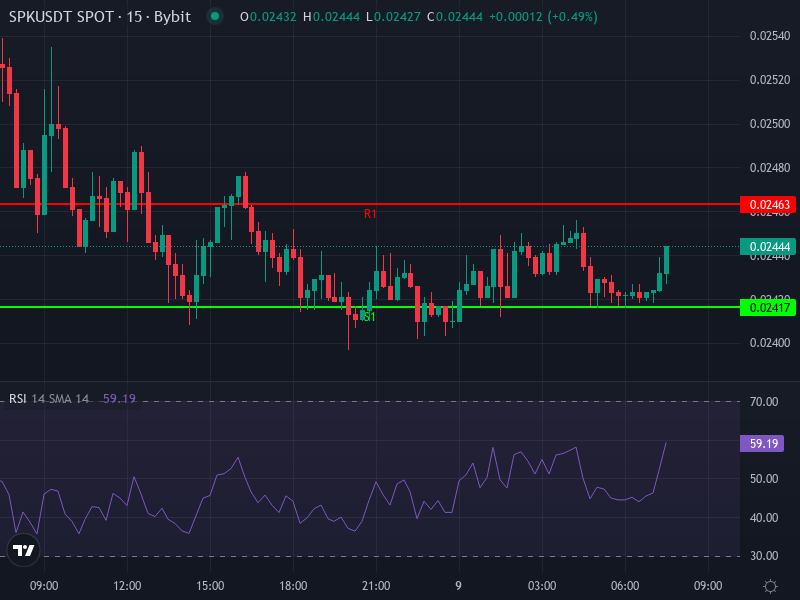
Task: Click the last green candlestick on chart
Action: [x=666, y=259]
